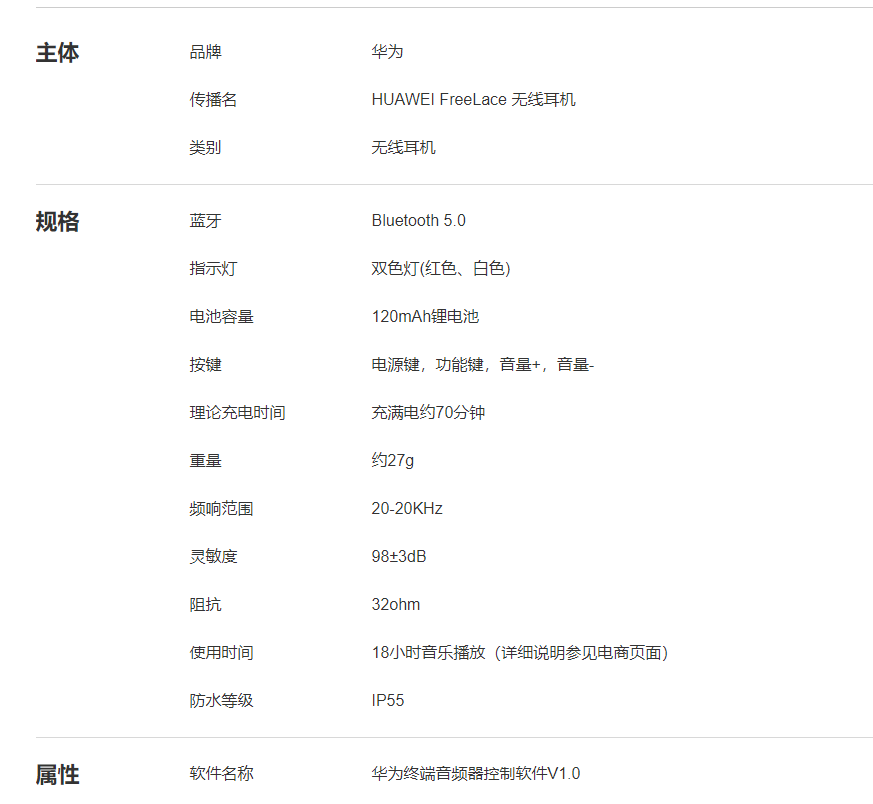Click the 蓝牙 spec label
Screen dimensions: 873x804
(205, 221)
